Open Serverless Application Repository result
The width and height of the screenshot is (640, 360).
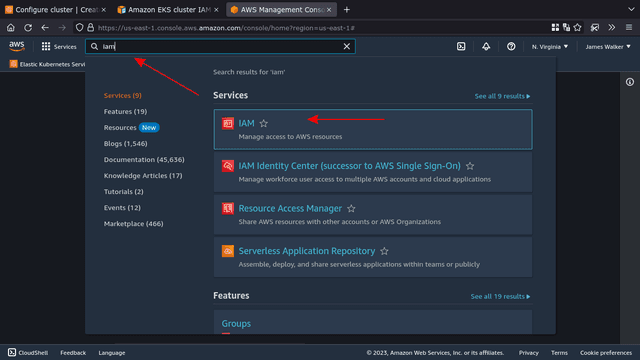(x=307, y=251)
